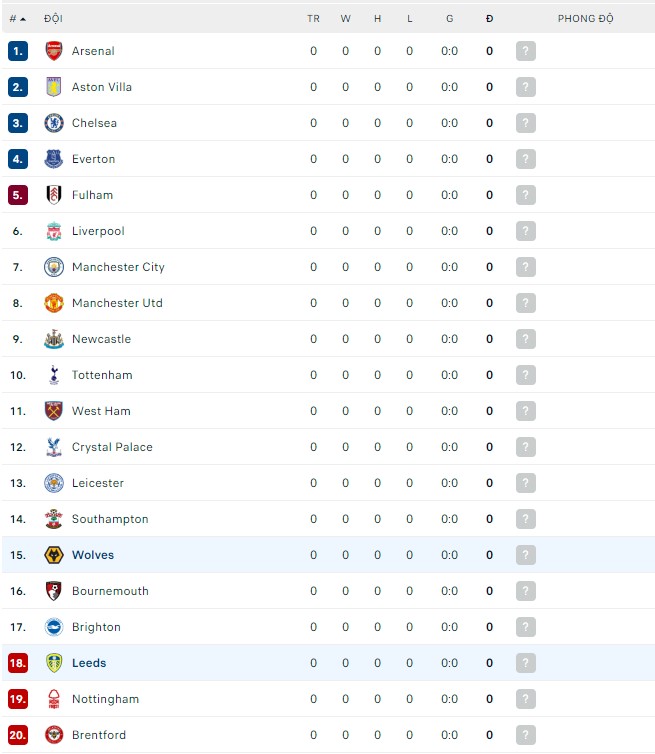This screenshot has height=754, width=655.
Task: Open the Aston Villa team link
Action: click(x=102, y=87)
